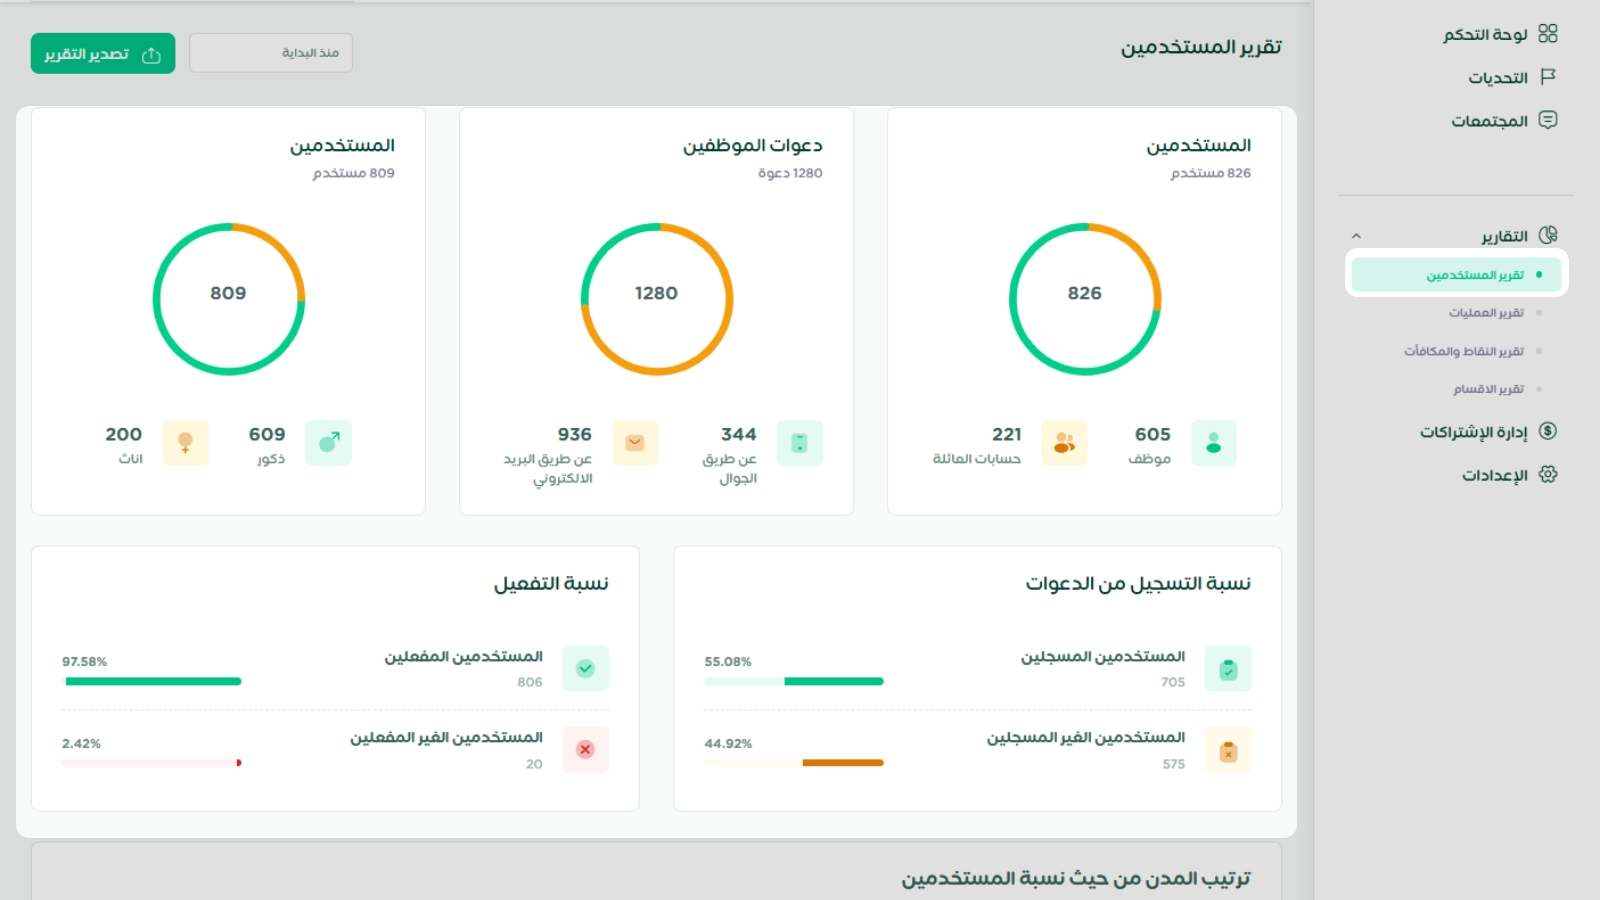Click the 55.08% registered users progress bar
The height and width of the screenshot is (900, 1600).
click(x=794, y=681)
